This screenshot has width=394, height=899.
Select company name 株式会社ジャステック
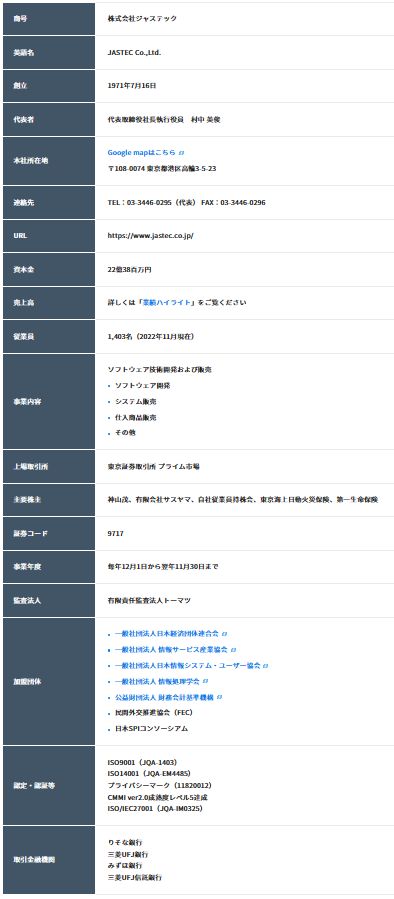(x=142, y=18)
